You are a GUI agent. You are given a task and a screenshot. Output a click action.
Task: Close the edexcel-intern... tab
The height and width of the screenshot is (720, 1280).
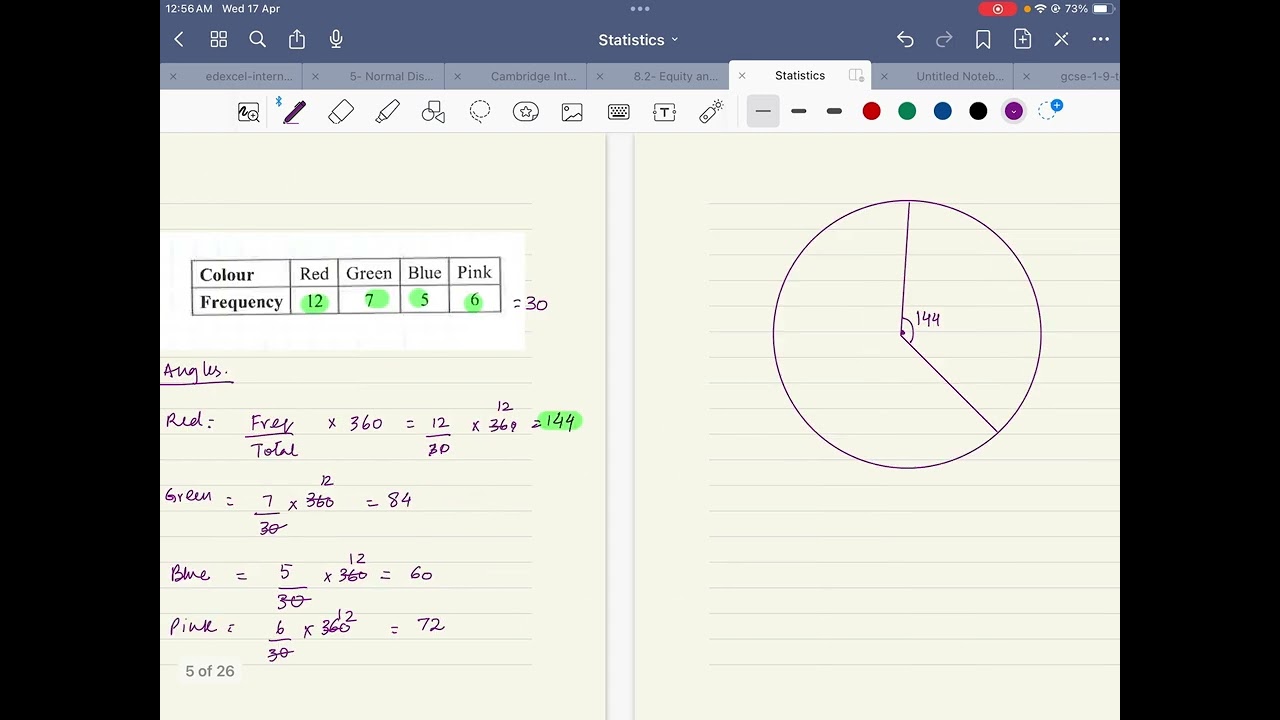tap(173, 76)
